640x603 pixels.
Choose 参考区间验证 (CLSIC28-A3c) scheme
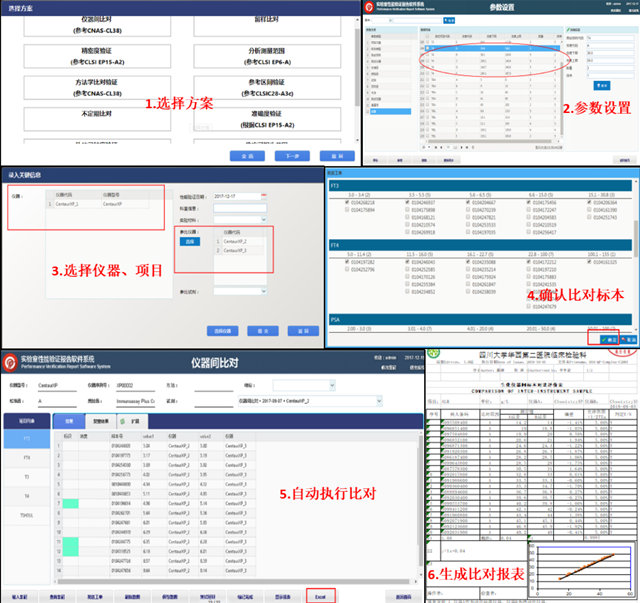(267, 88)
